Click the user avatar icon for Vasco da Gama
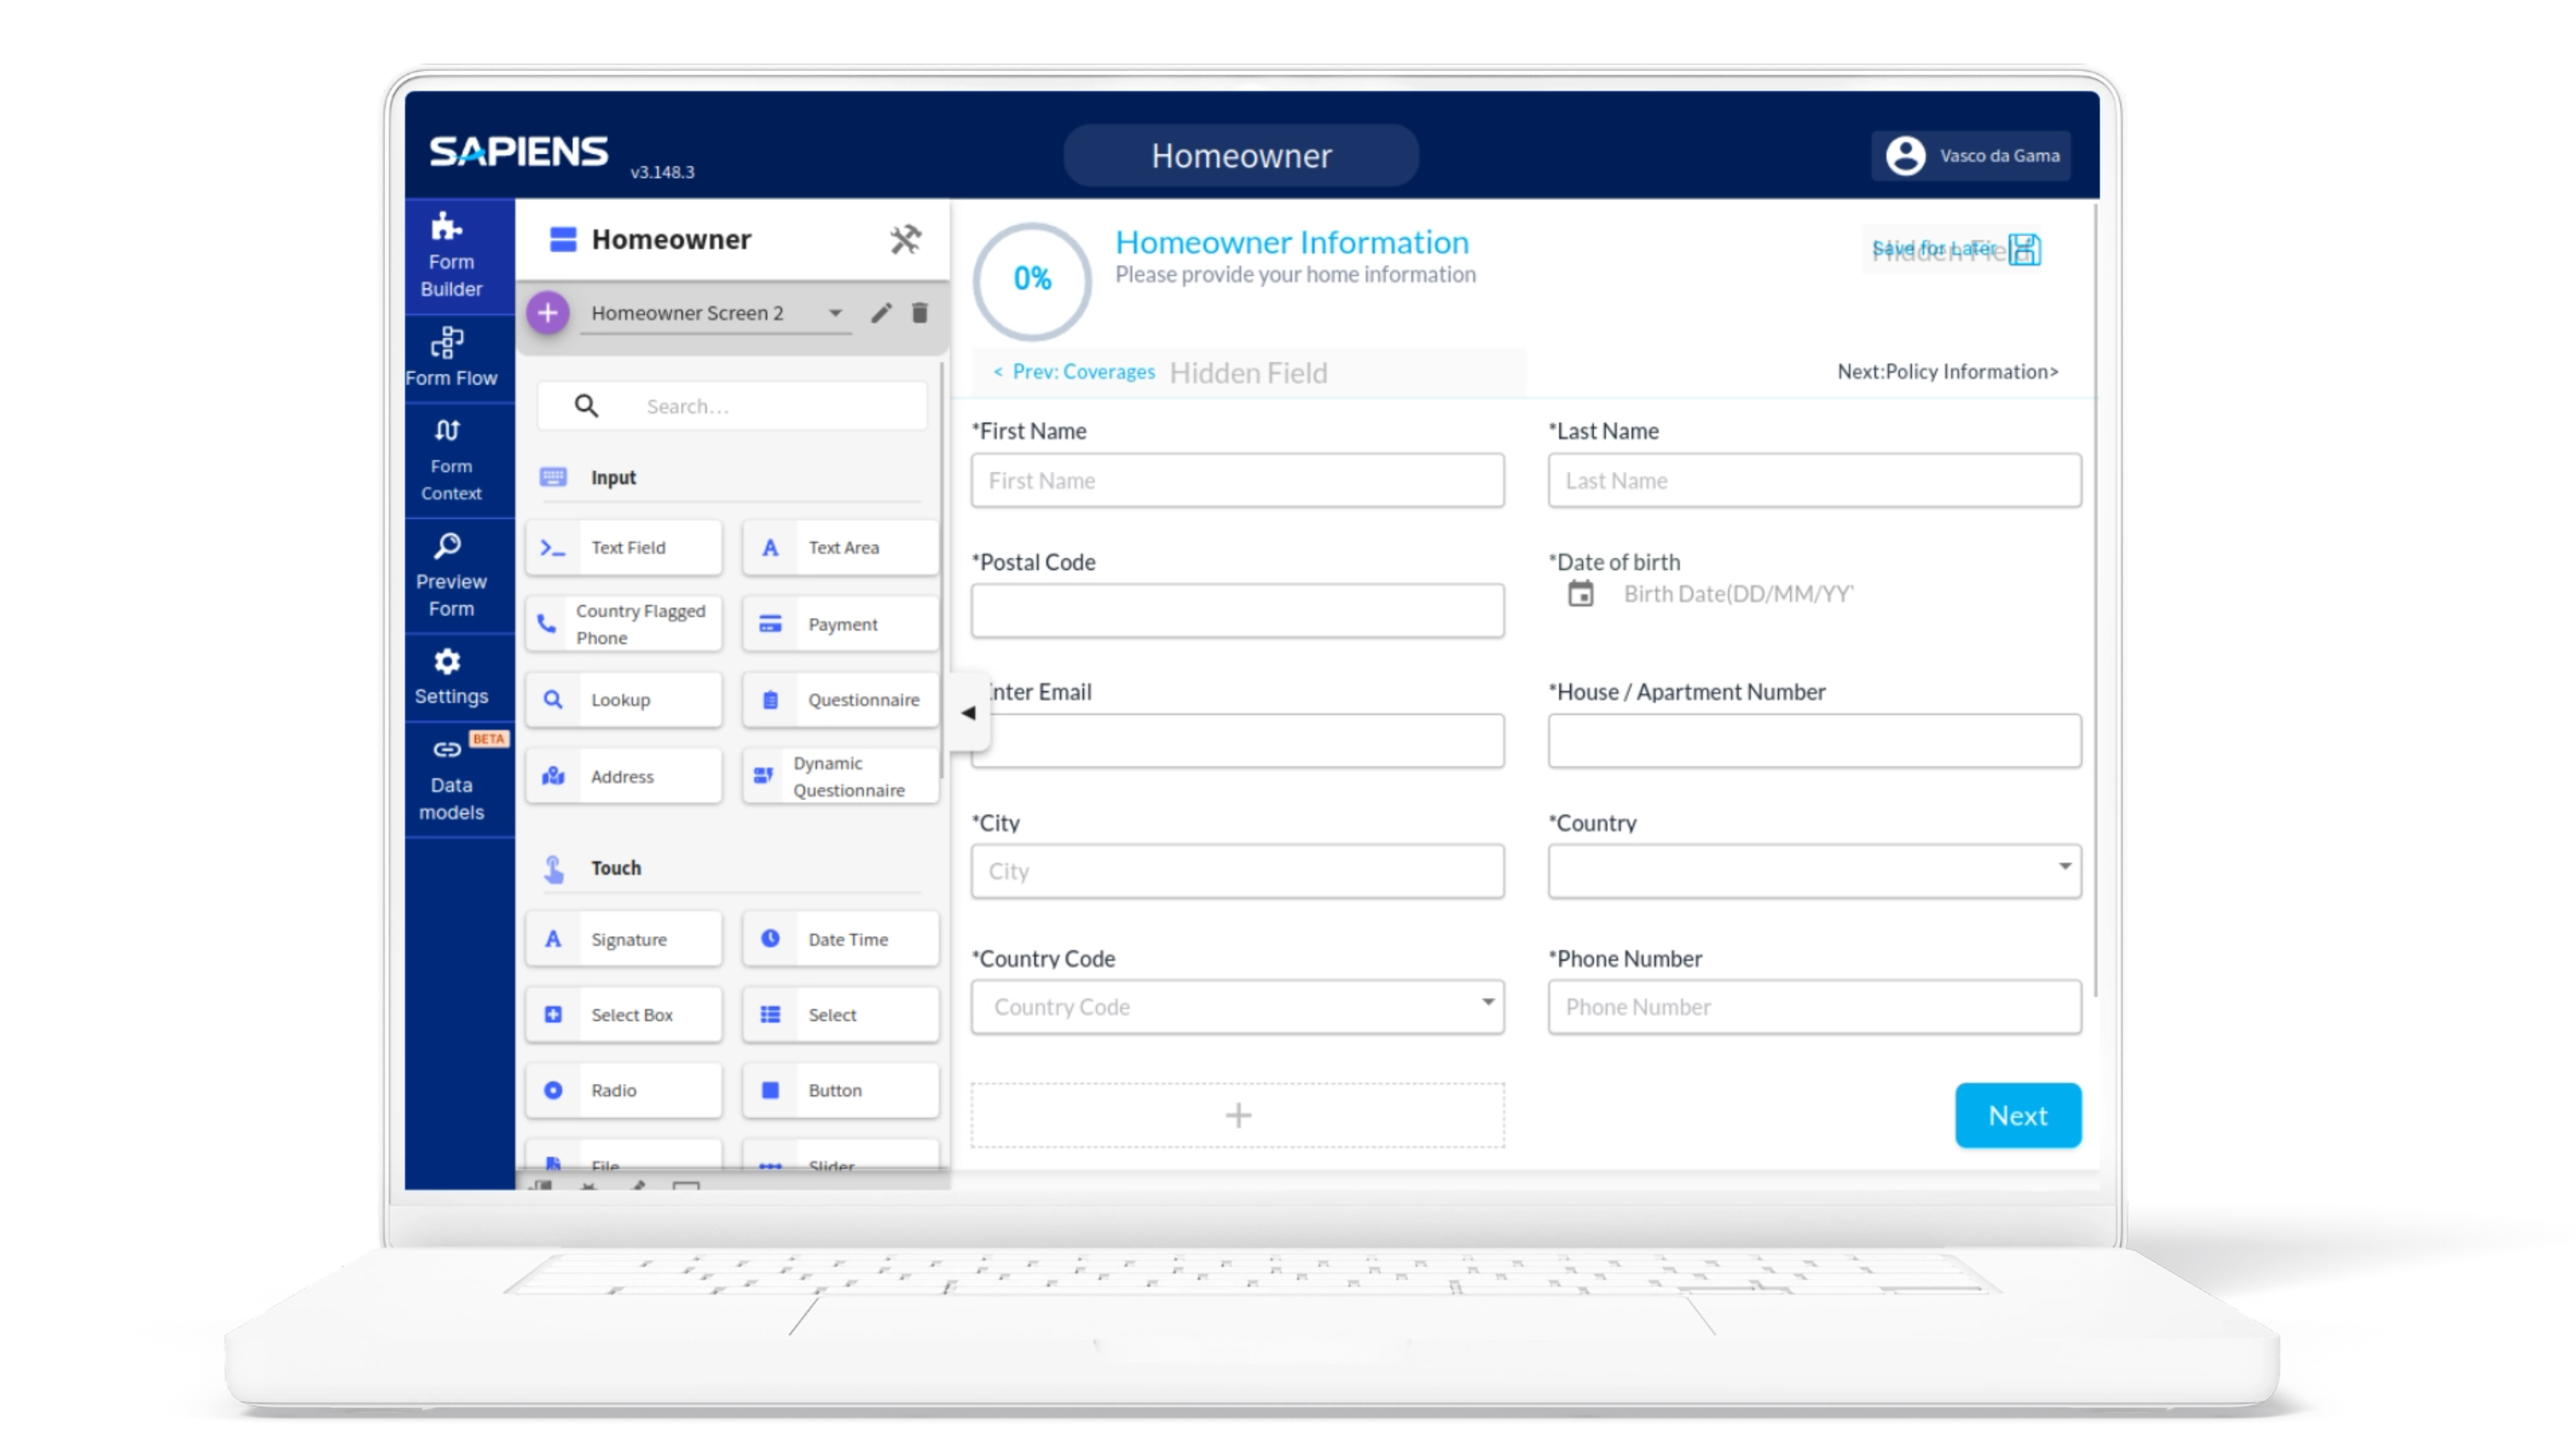Screen dimensions: 2576x1449 tap(1905, 156)
